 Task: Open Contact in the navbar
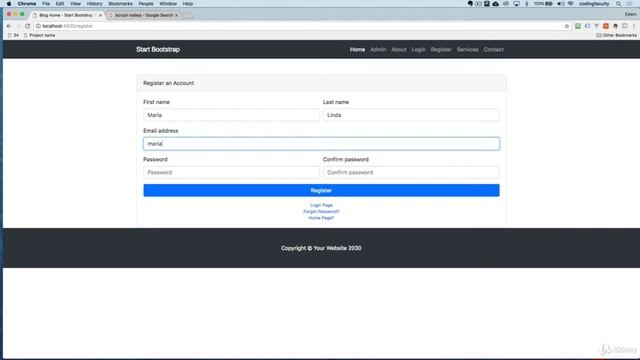(x=493, y=49)
